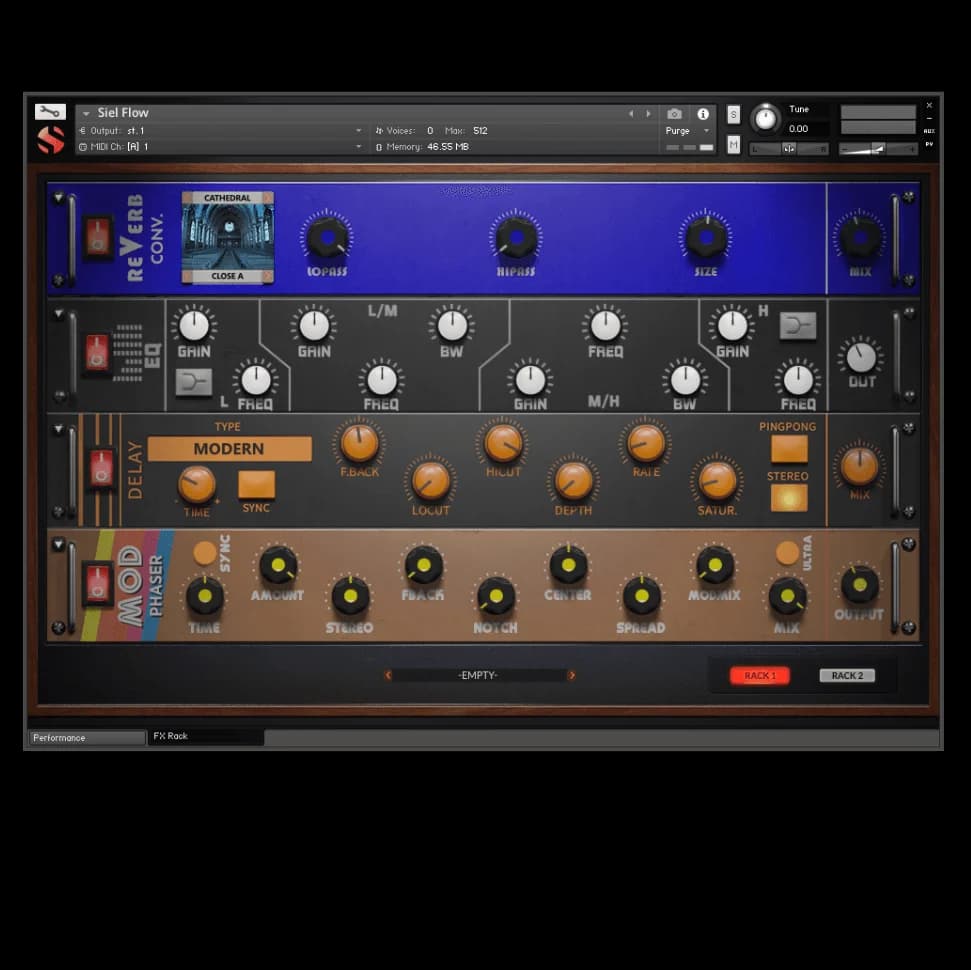The width and height of the screenshot is (971, 970).
Task: Toggle the Reverb power switch
Action: pyautogui.click(x=98, y=238)
